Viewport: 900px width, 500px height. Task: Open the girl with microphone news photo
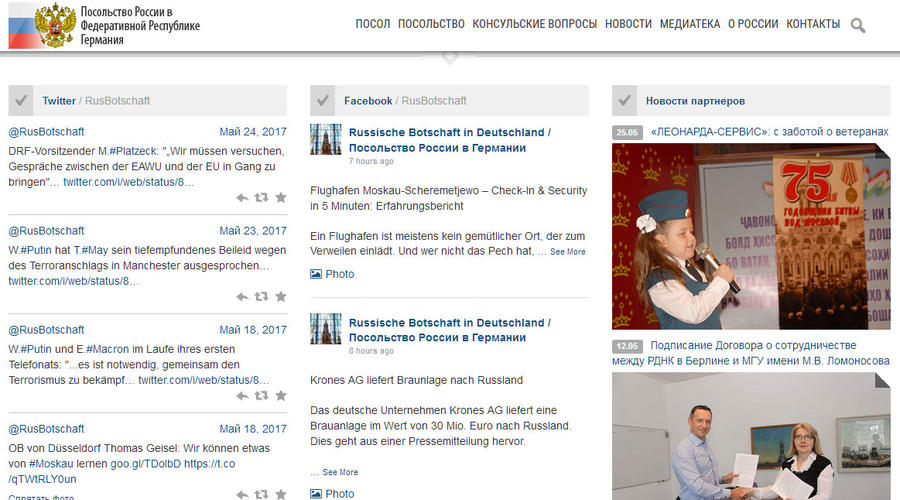point(750,236)
